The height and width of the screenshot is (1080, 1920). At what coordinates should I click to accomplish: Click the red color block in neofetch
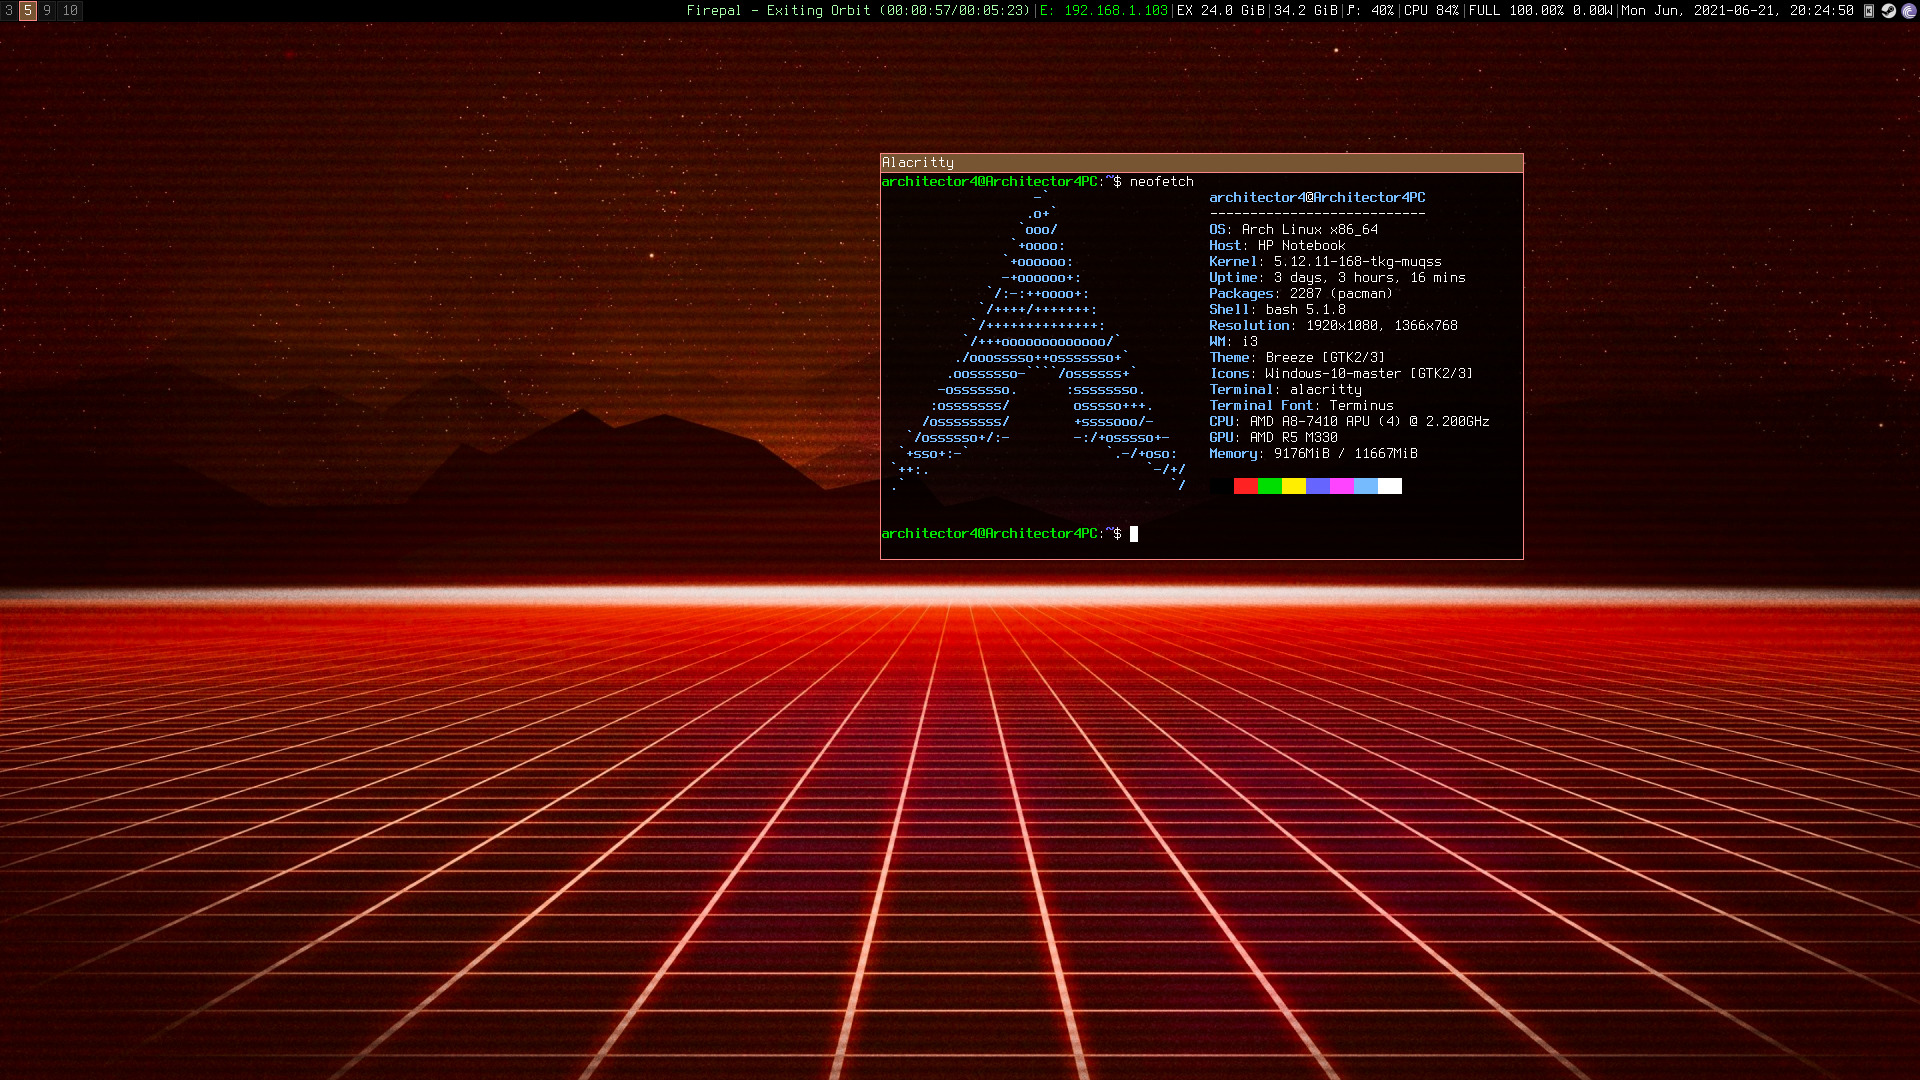click(x=1245, y=486)
